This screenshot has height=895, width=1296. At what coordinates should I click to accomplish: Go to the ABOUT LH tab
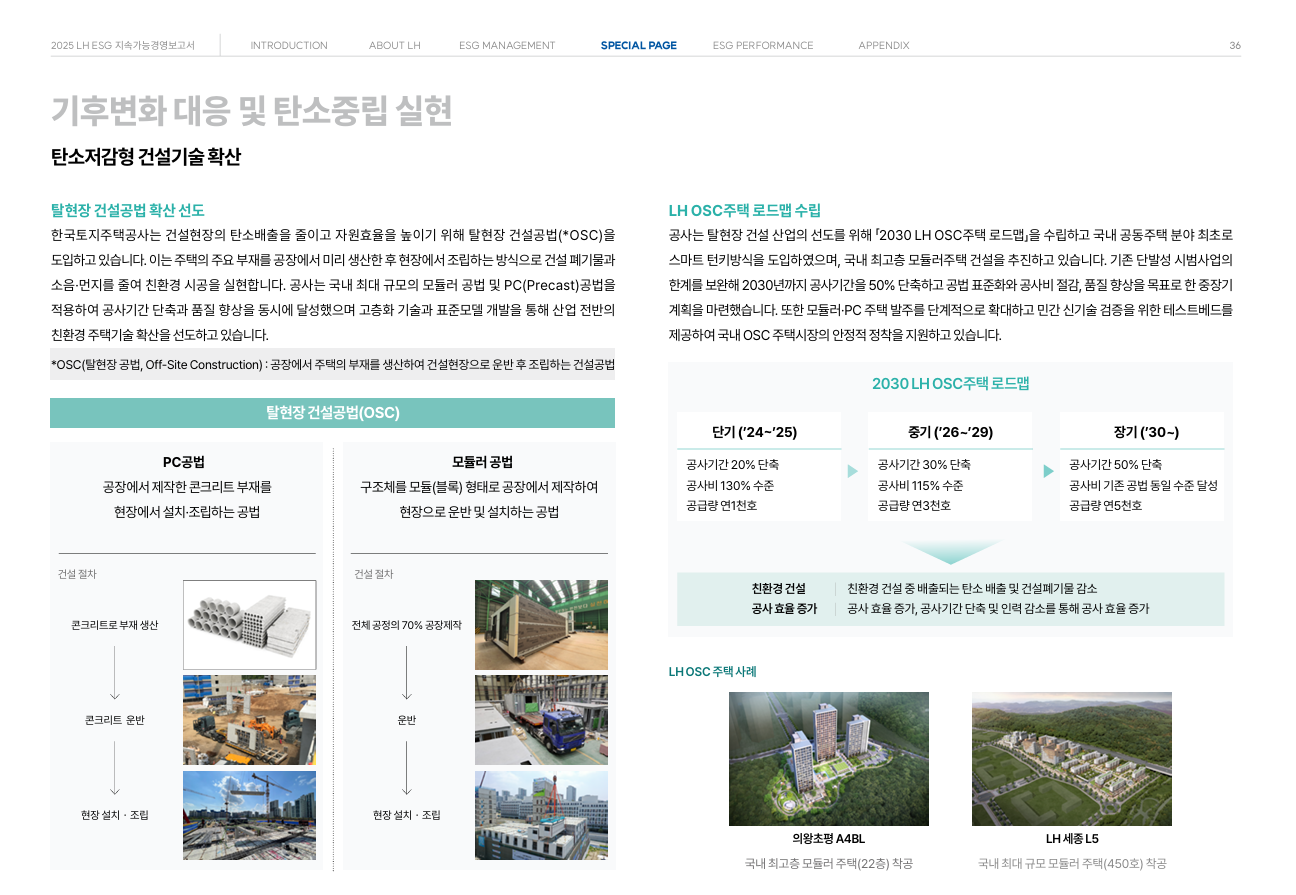pyautogui.click(x=394, y=45)
